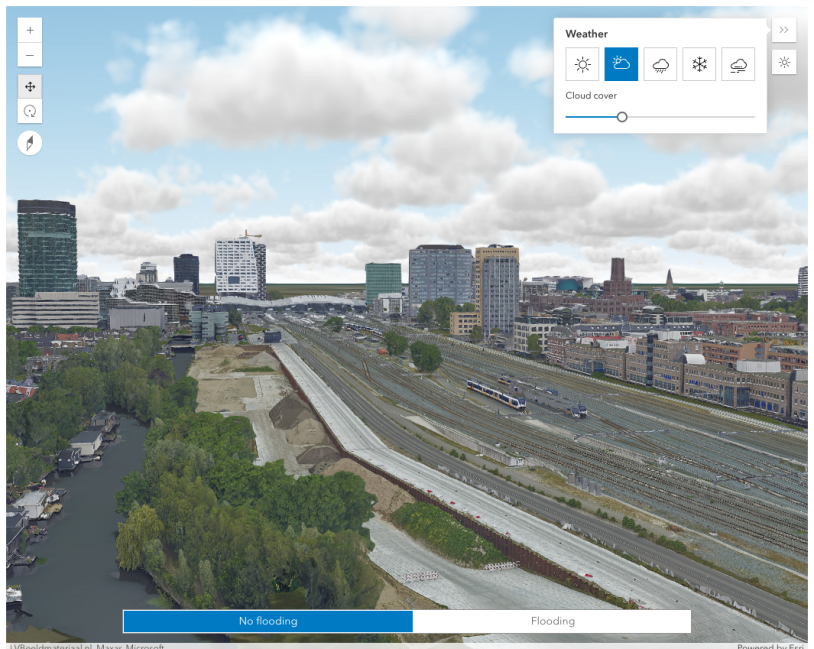Zoom in on the 3D scene
The height and width of the screenshot is (649, 814).
pos(30,30)
